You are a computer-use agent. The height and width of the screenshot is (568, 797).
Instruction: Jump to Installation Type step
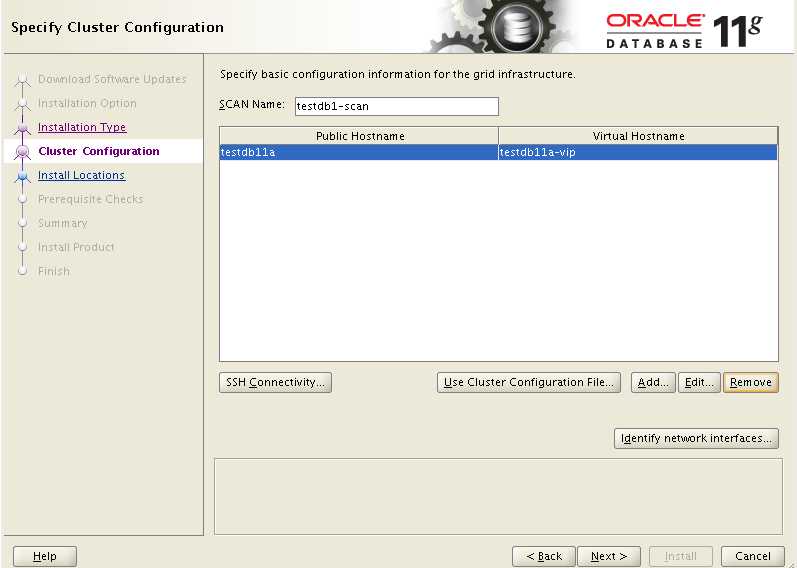pos(82,127)
